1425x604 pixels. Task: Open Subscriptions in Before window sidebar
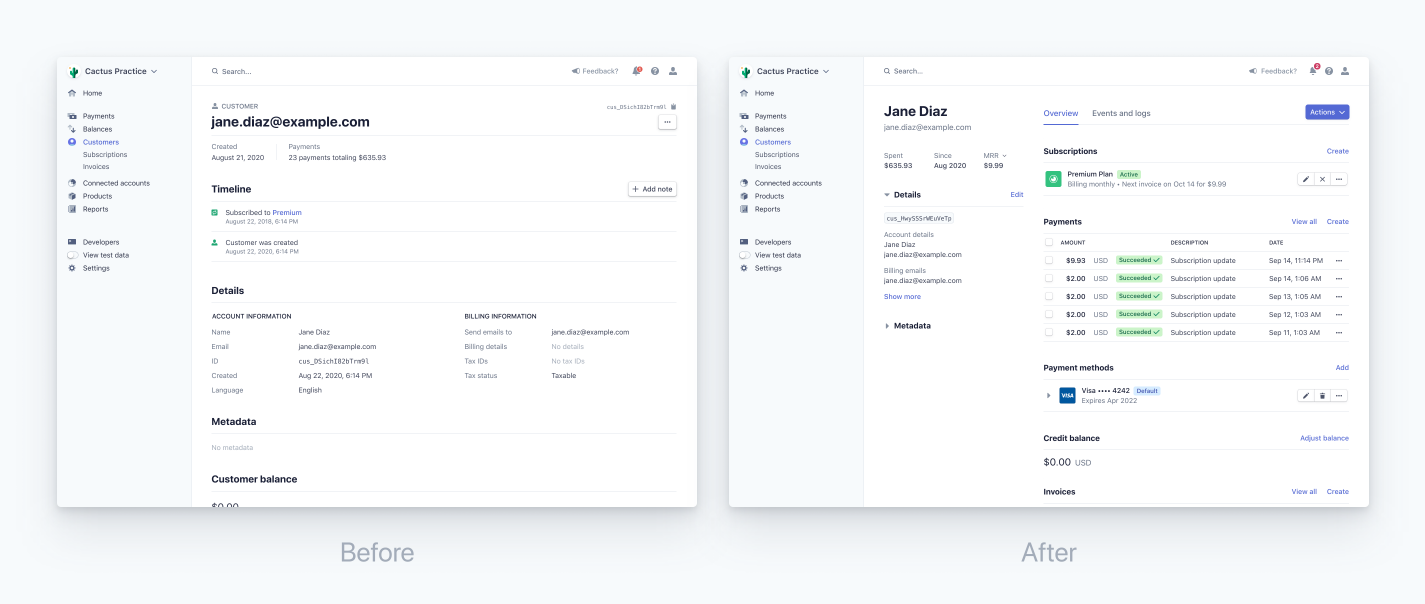pos(105,155)
